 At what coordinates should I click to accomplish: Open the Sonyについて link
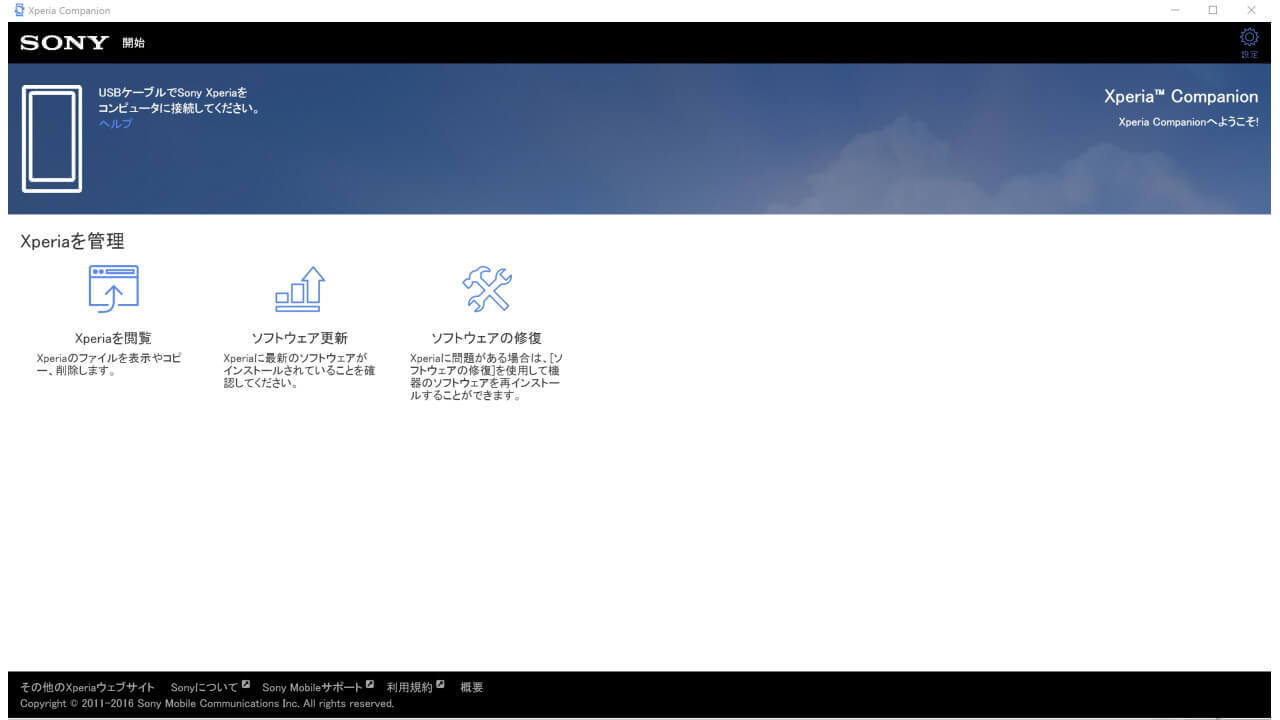coord(205,687)
